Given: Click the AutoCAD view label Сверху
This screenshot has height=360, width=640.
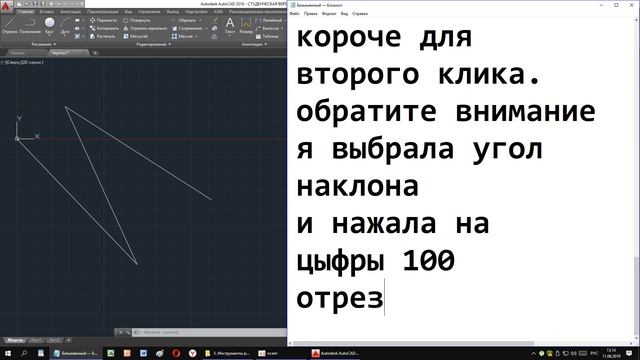Looking at the screenshot, I should click(13, 62).
